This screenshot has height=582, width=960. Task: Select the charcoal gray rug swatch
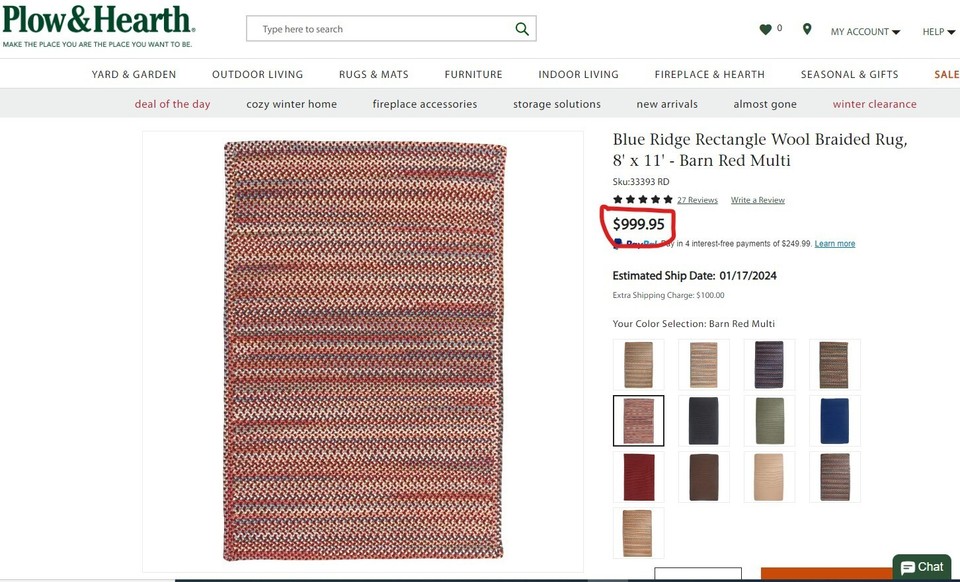[703, 420]
